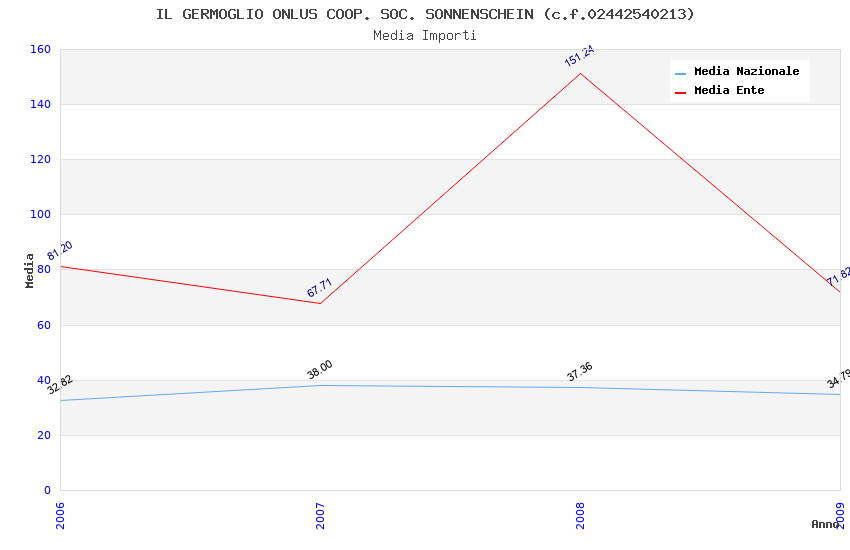Click the 2008 x-axis label
This screenshot has height=550, width=850.
pyautogui.click(x=580, y=515)
